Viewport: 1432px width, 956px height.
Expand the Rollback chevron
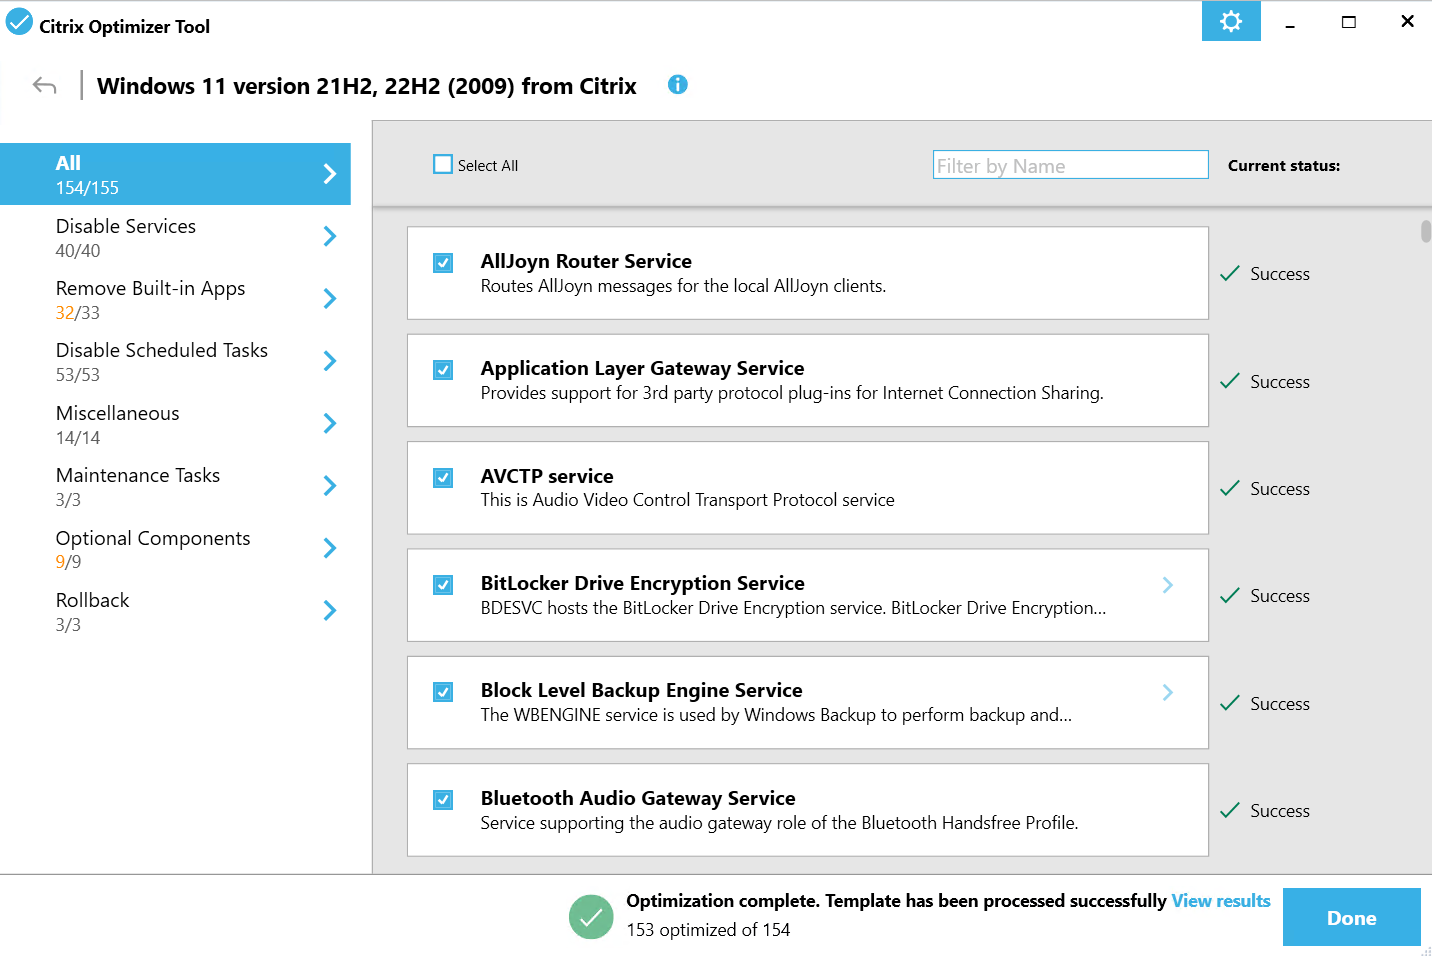point(330,610)
